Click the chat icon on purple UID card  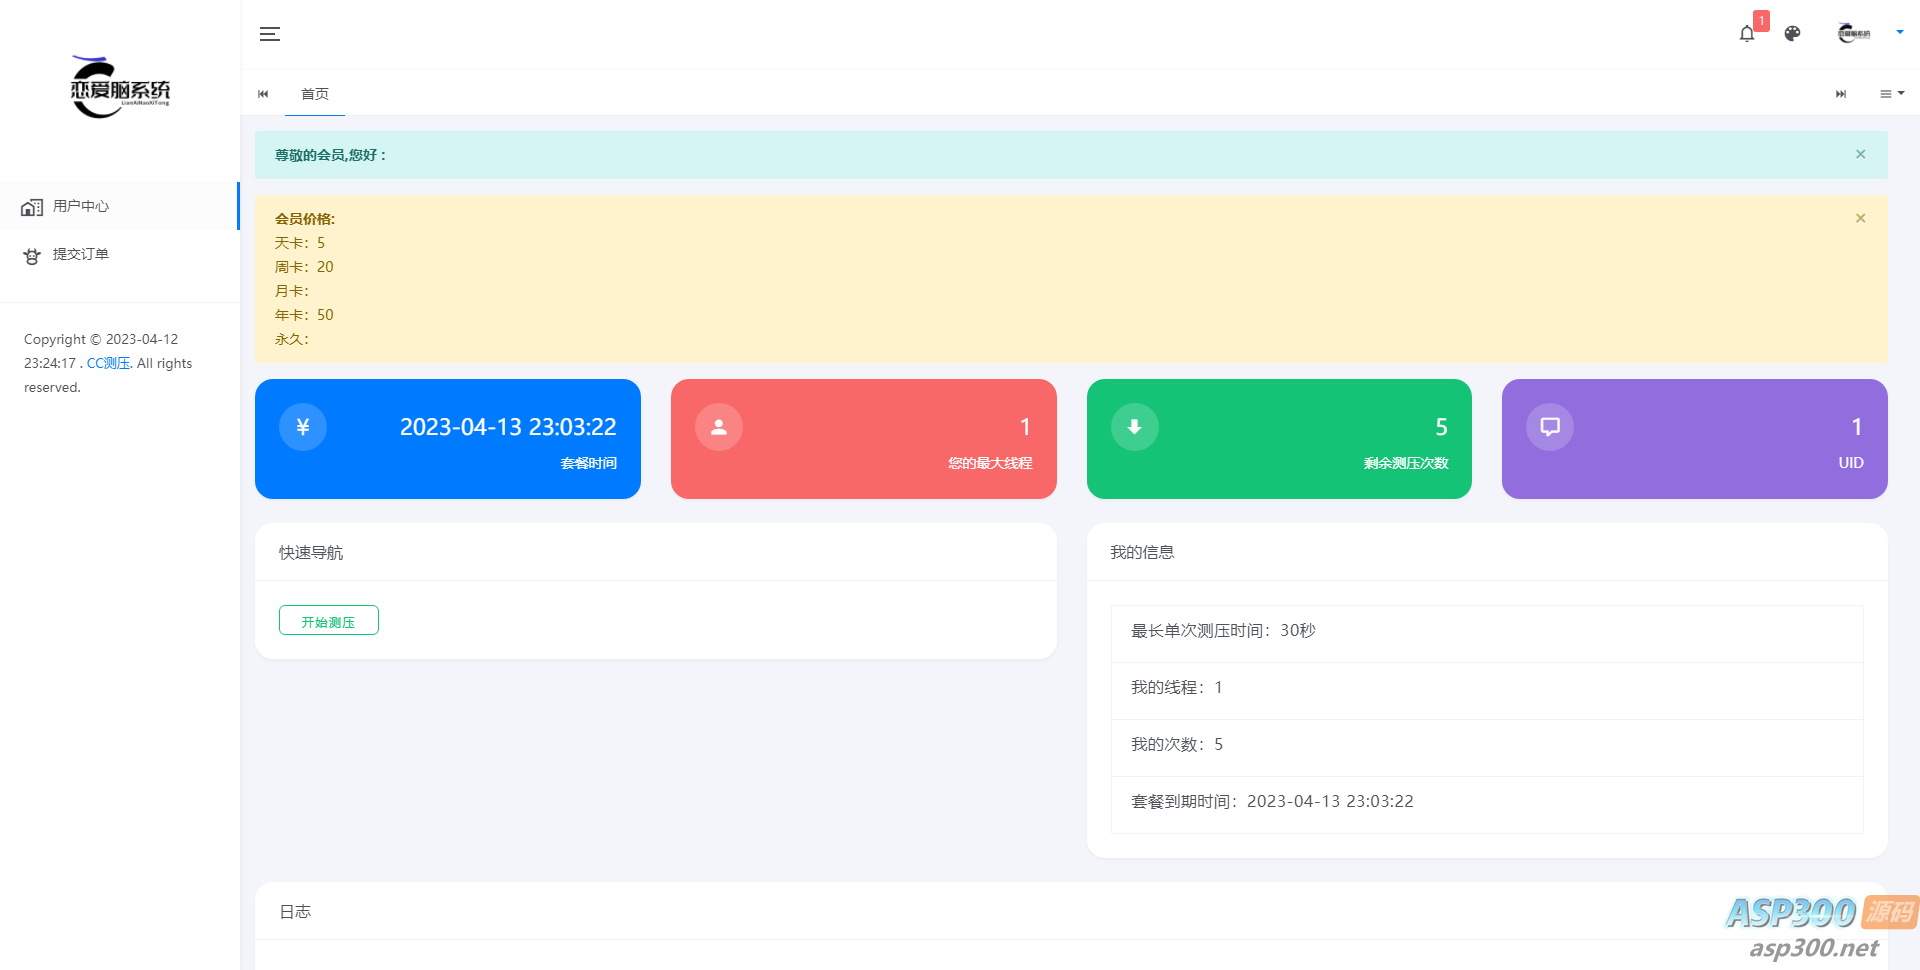(1549, 427)
